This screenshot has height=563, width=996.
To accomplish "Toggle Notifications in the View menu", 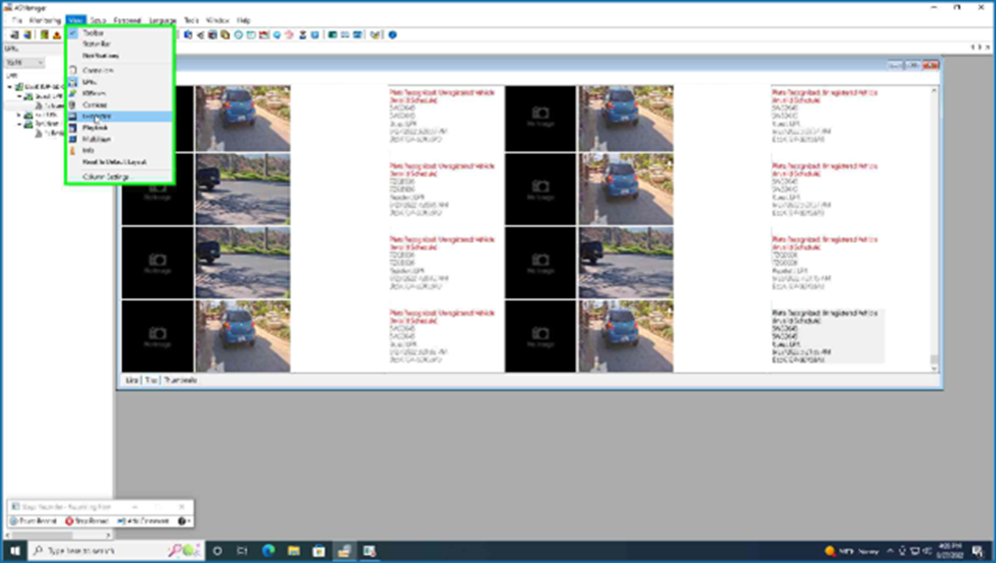I will (x=100, y=56).
